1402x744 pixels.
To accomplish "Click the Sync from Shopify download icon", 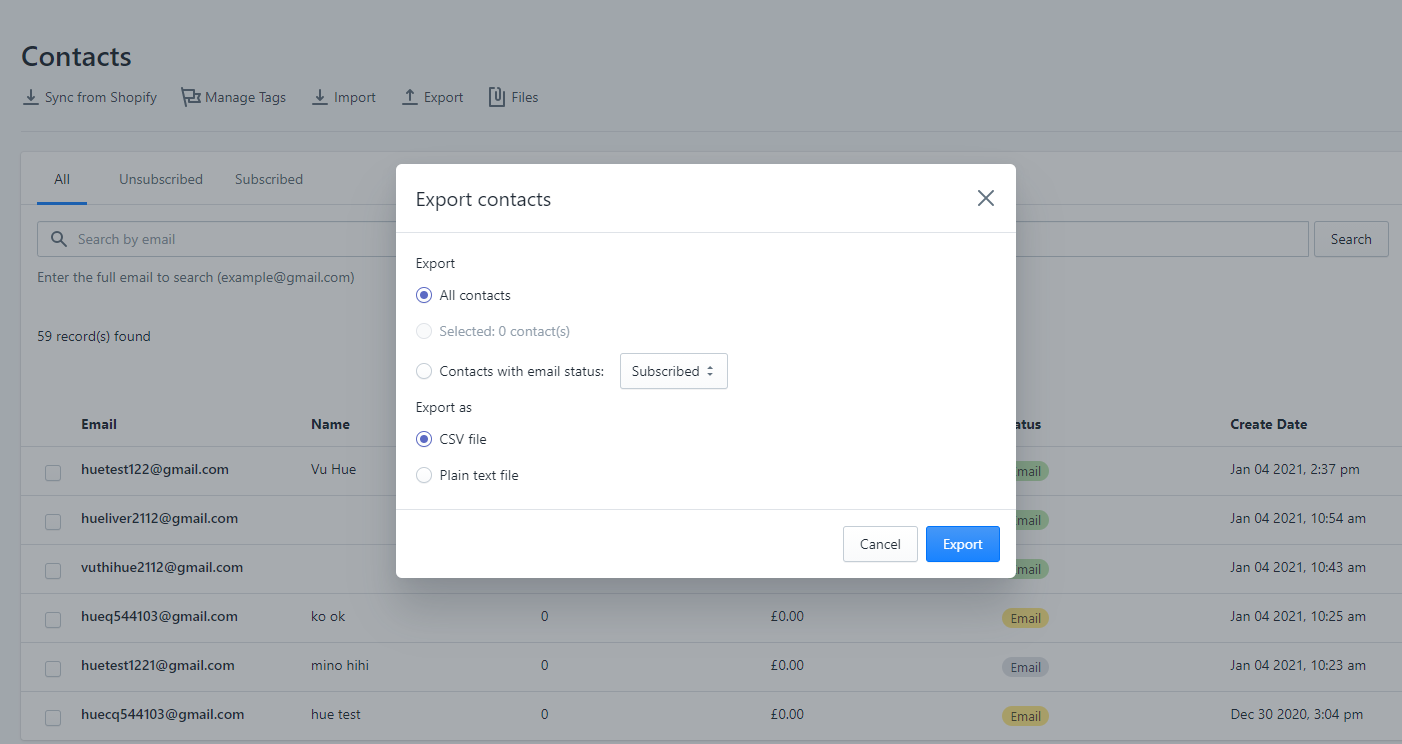I will coord(31,97).
